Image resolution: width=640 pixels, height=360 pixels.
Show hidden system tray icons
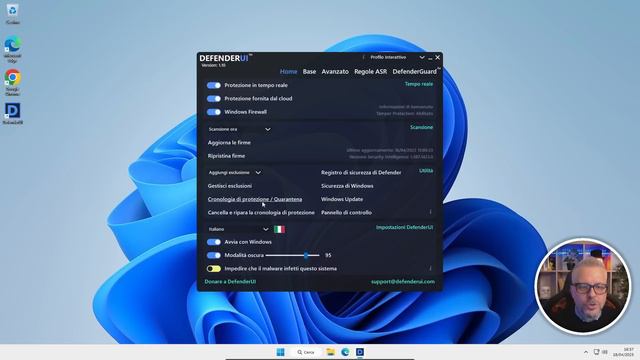tap(586, 352)
